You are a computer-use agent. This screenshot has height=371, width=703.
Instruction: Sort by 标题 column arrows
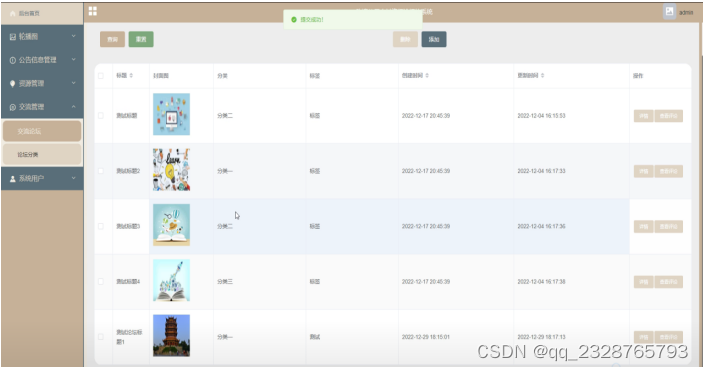point(131,75)
